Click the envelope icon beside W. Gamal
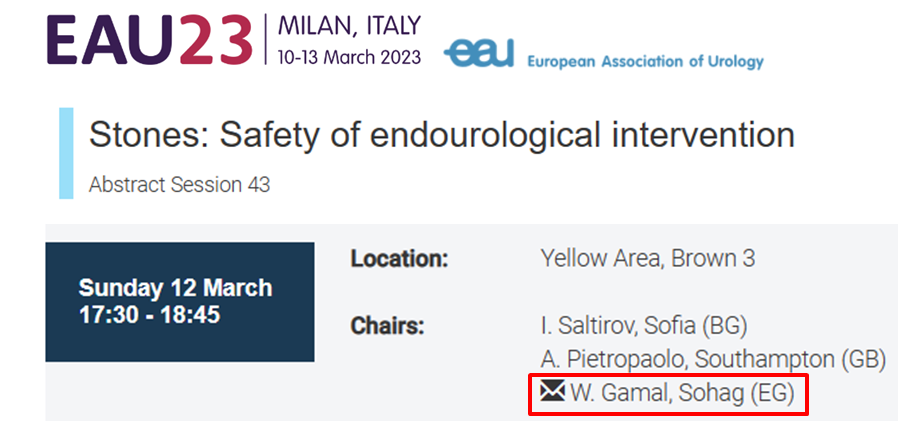Viewport: 898px width, 447px height. pyautogui.click(x=552, y=392)
